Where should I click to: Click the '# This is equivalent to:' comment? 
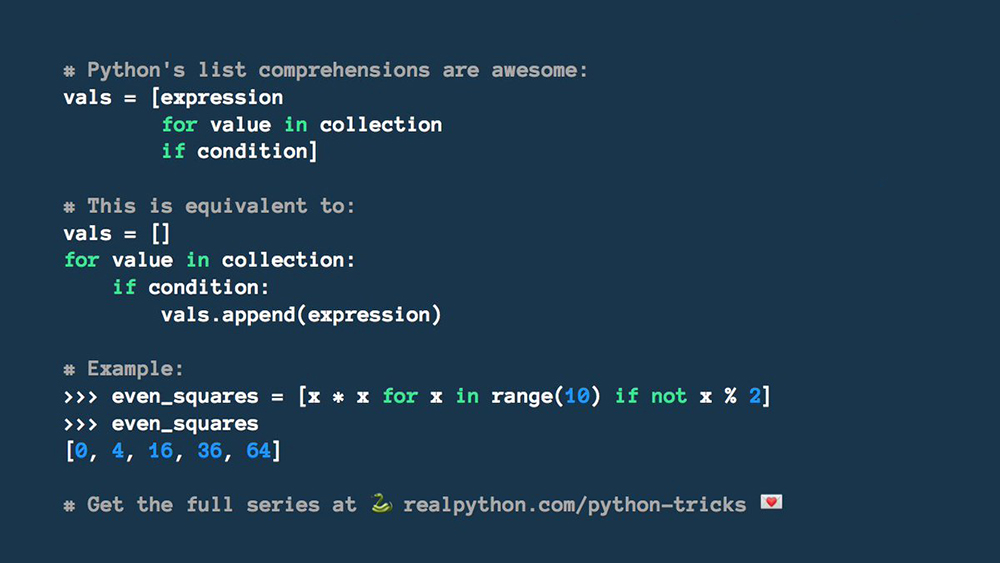209,206
